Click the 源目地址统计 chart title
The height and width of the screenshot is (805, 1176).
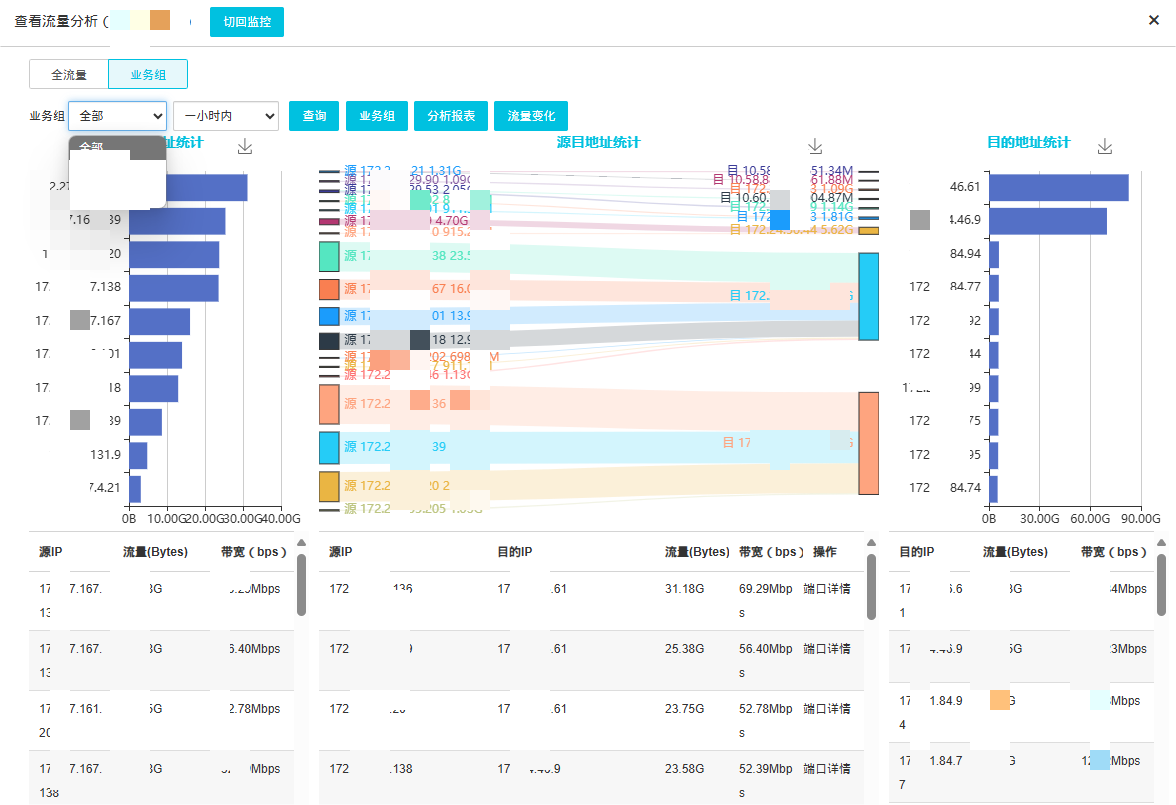tap(598, 143)
